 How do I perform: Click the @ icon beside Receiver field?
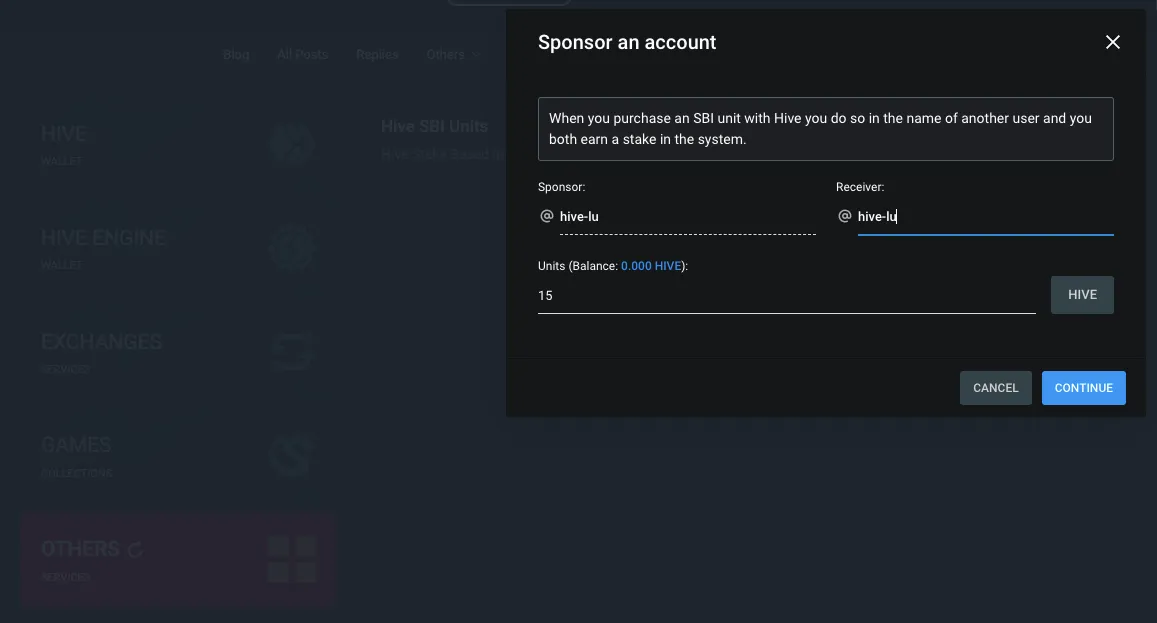[x=845, y=216]
